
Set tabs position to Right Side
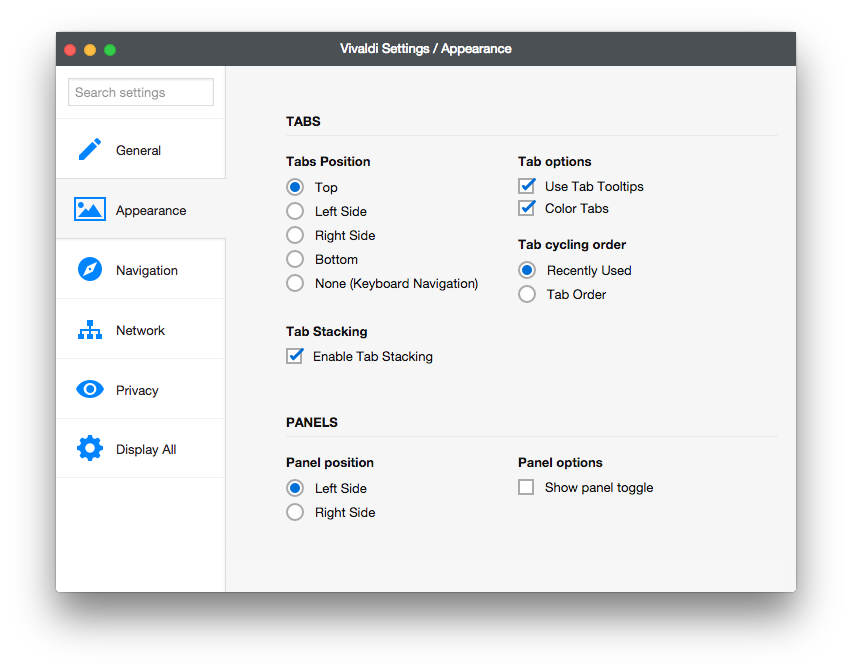click(295, 235)
